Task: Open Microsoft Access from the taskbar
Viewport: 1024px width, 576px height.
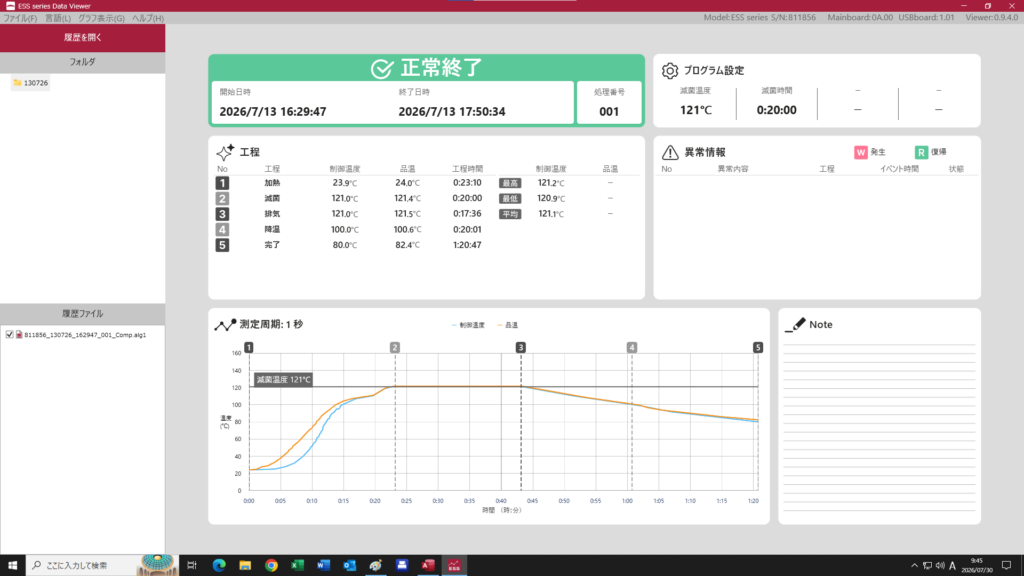Action: click(428, 566)
